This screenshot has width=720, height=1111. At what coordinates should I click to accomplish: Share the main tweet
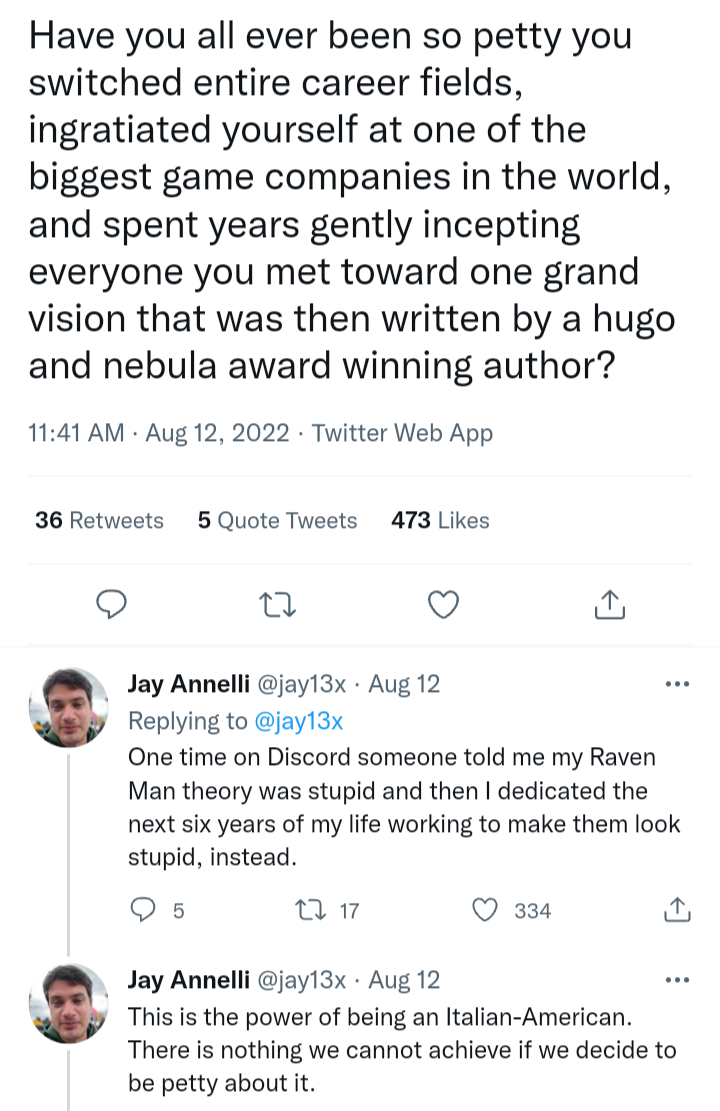tap(610, 604)
